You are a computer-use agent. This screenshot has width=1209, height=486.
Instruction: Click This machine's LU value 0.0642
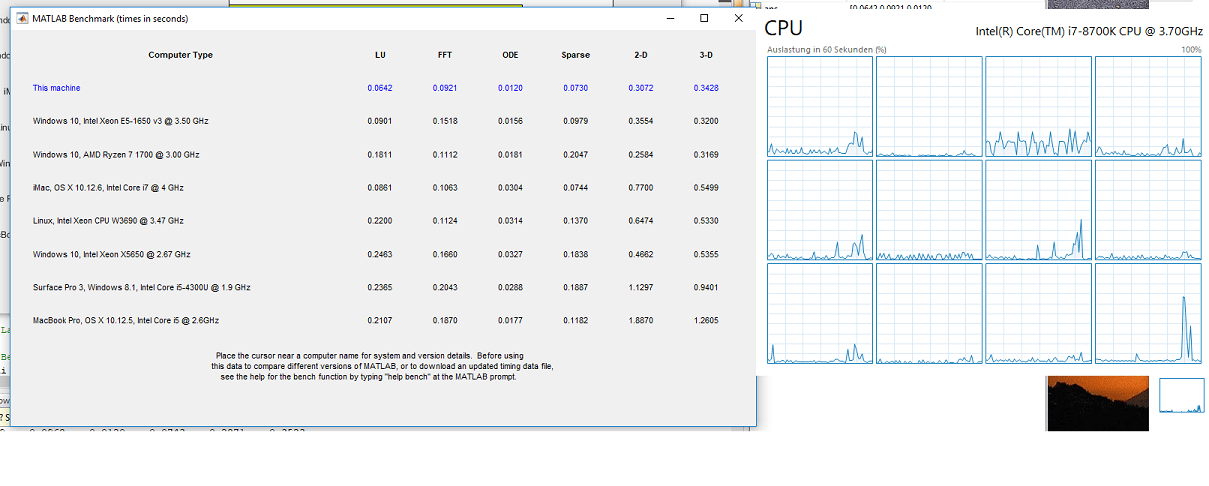click(380, 88)
